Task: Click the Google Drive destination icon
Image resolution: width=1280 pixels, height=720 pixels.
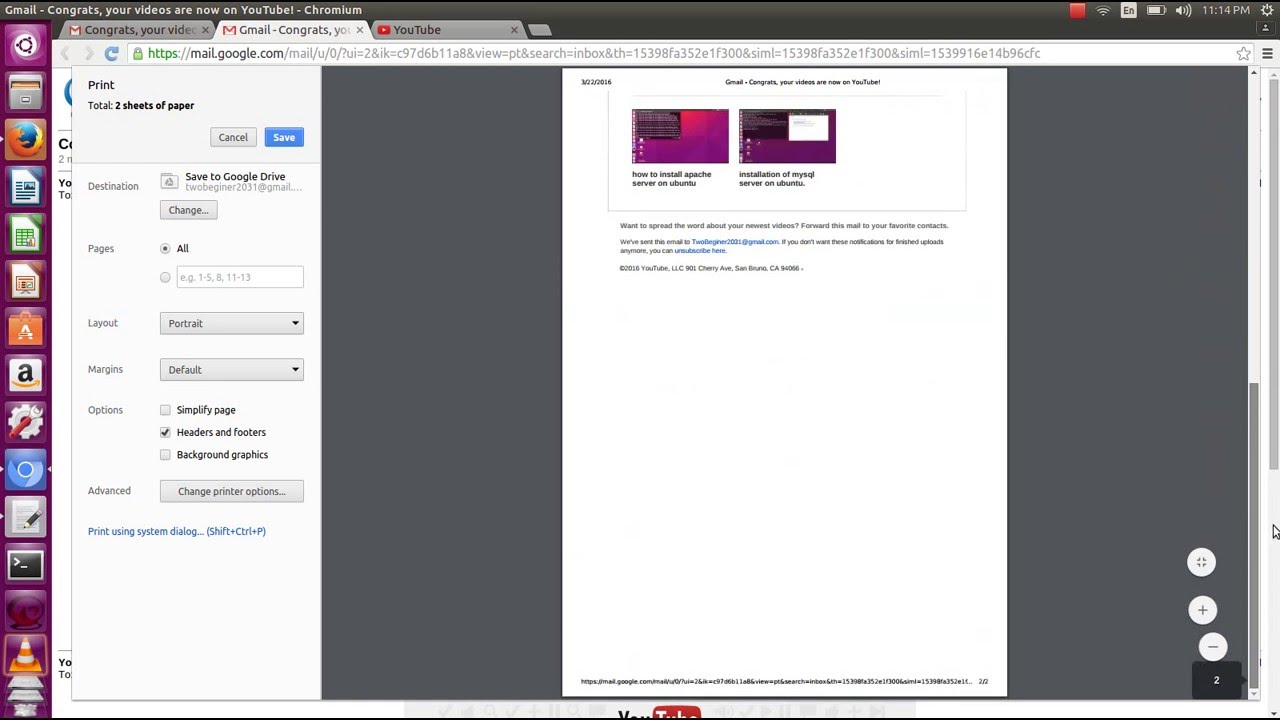Action: [169, 181]
